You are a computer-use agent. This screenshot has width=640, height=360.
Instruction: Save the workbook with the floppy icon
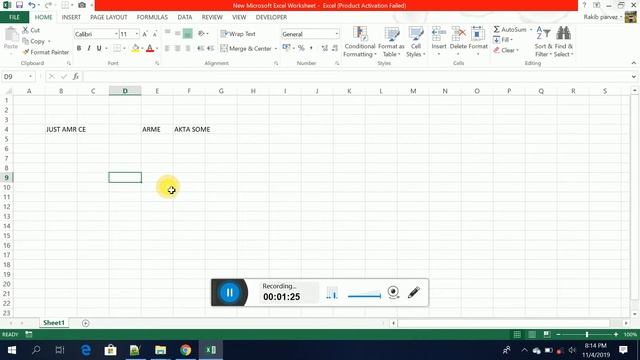pyautogui.click(x=19, y=5)
